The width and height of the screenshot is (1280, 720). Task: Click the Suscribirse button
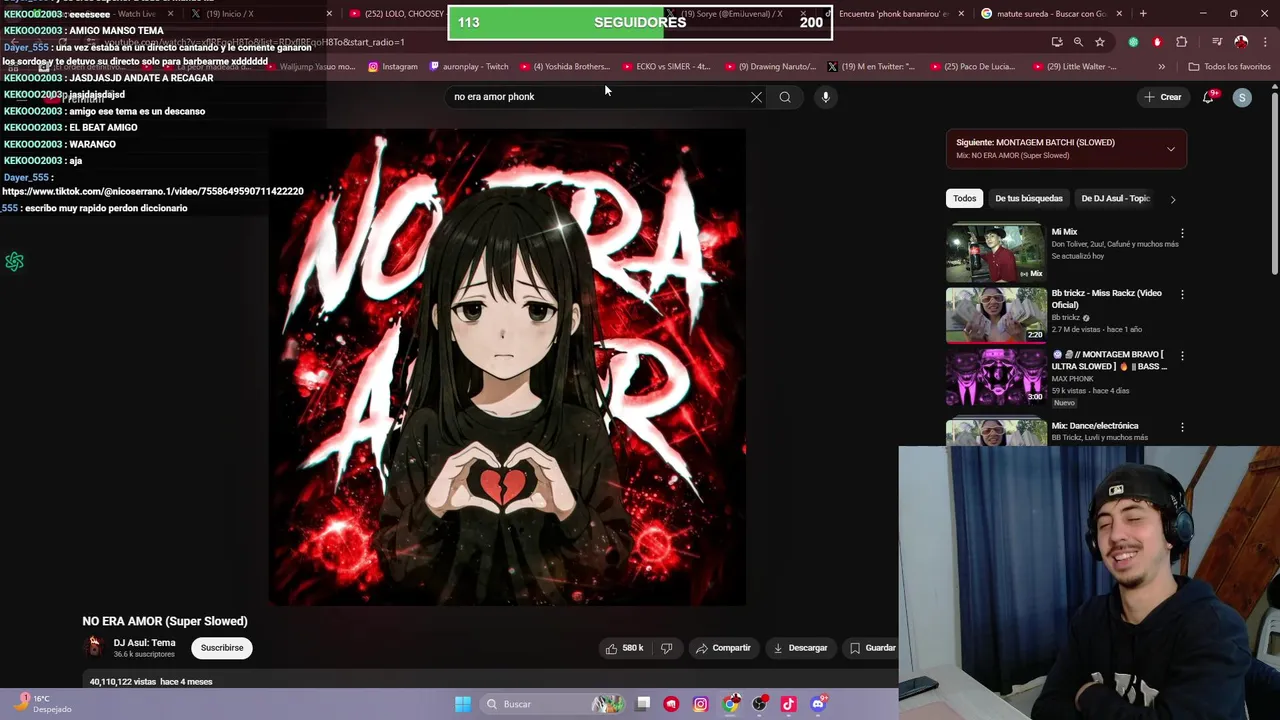222,648
